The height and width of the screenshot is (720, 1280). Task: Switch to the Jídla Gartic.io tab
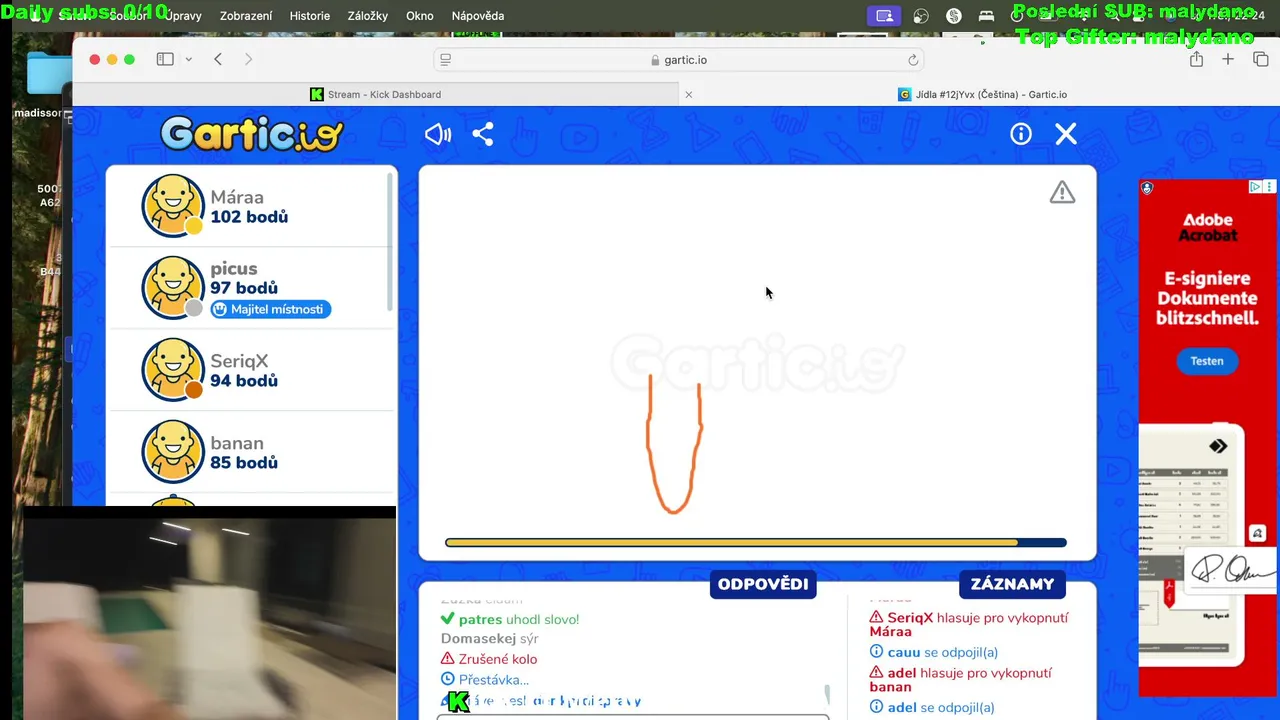click(x=983, y=94)
